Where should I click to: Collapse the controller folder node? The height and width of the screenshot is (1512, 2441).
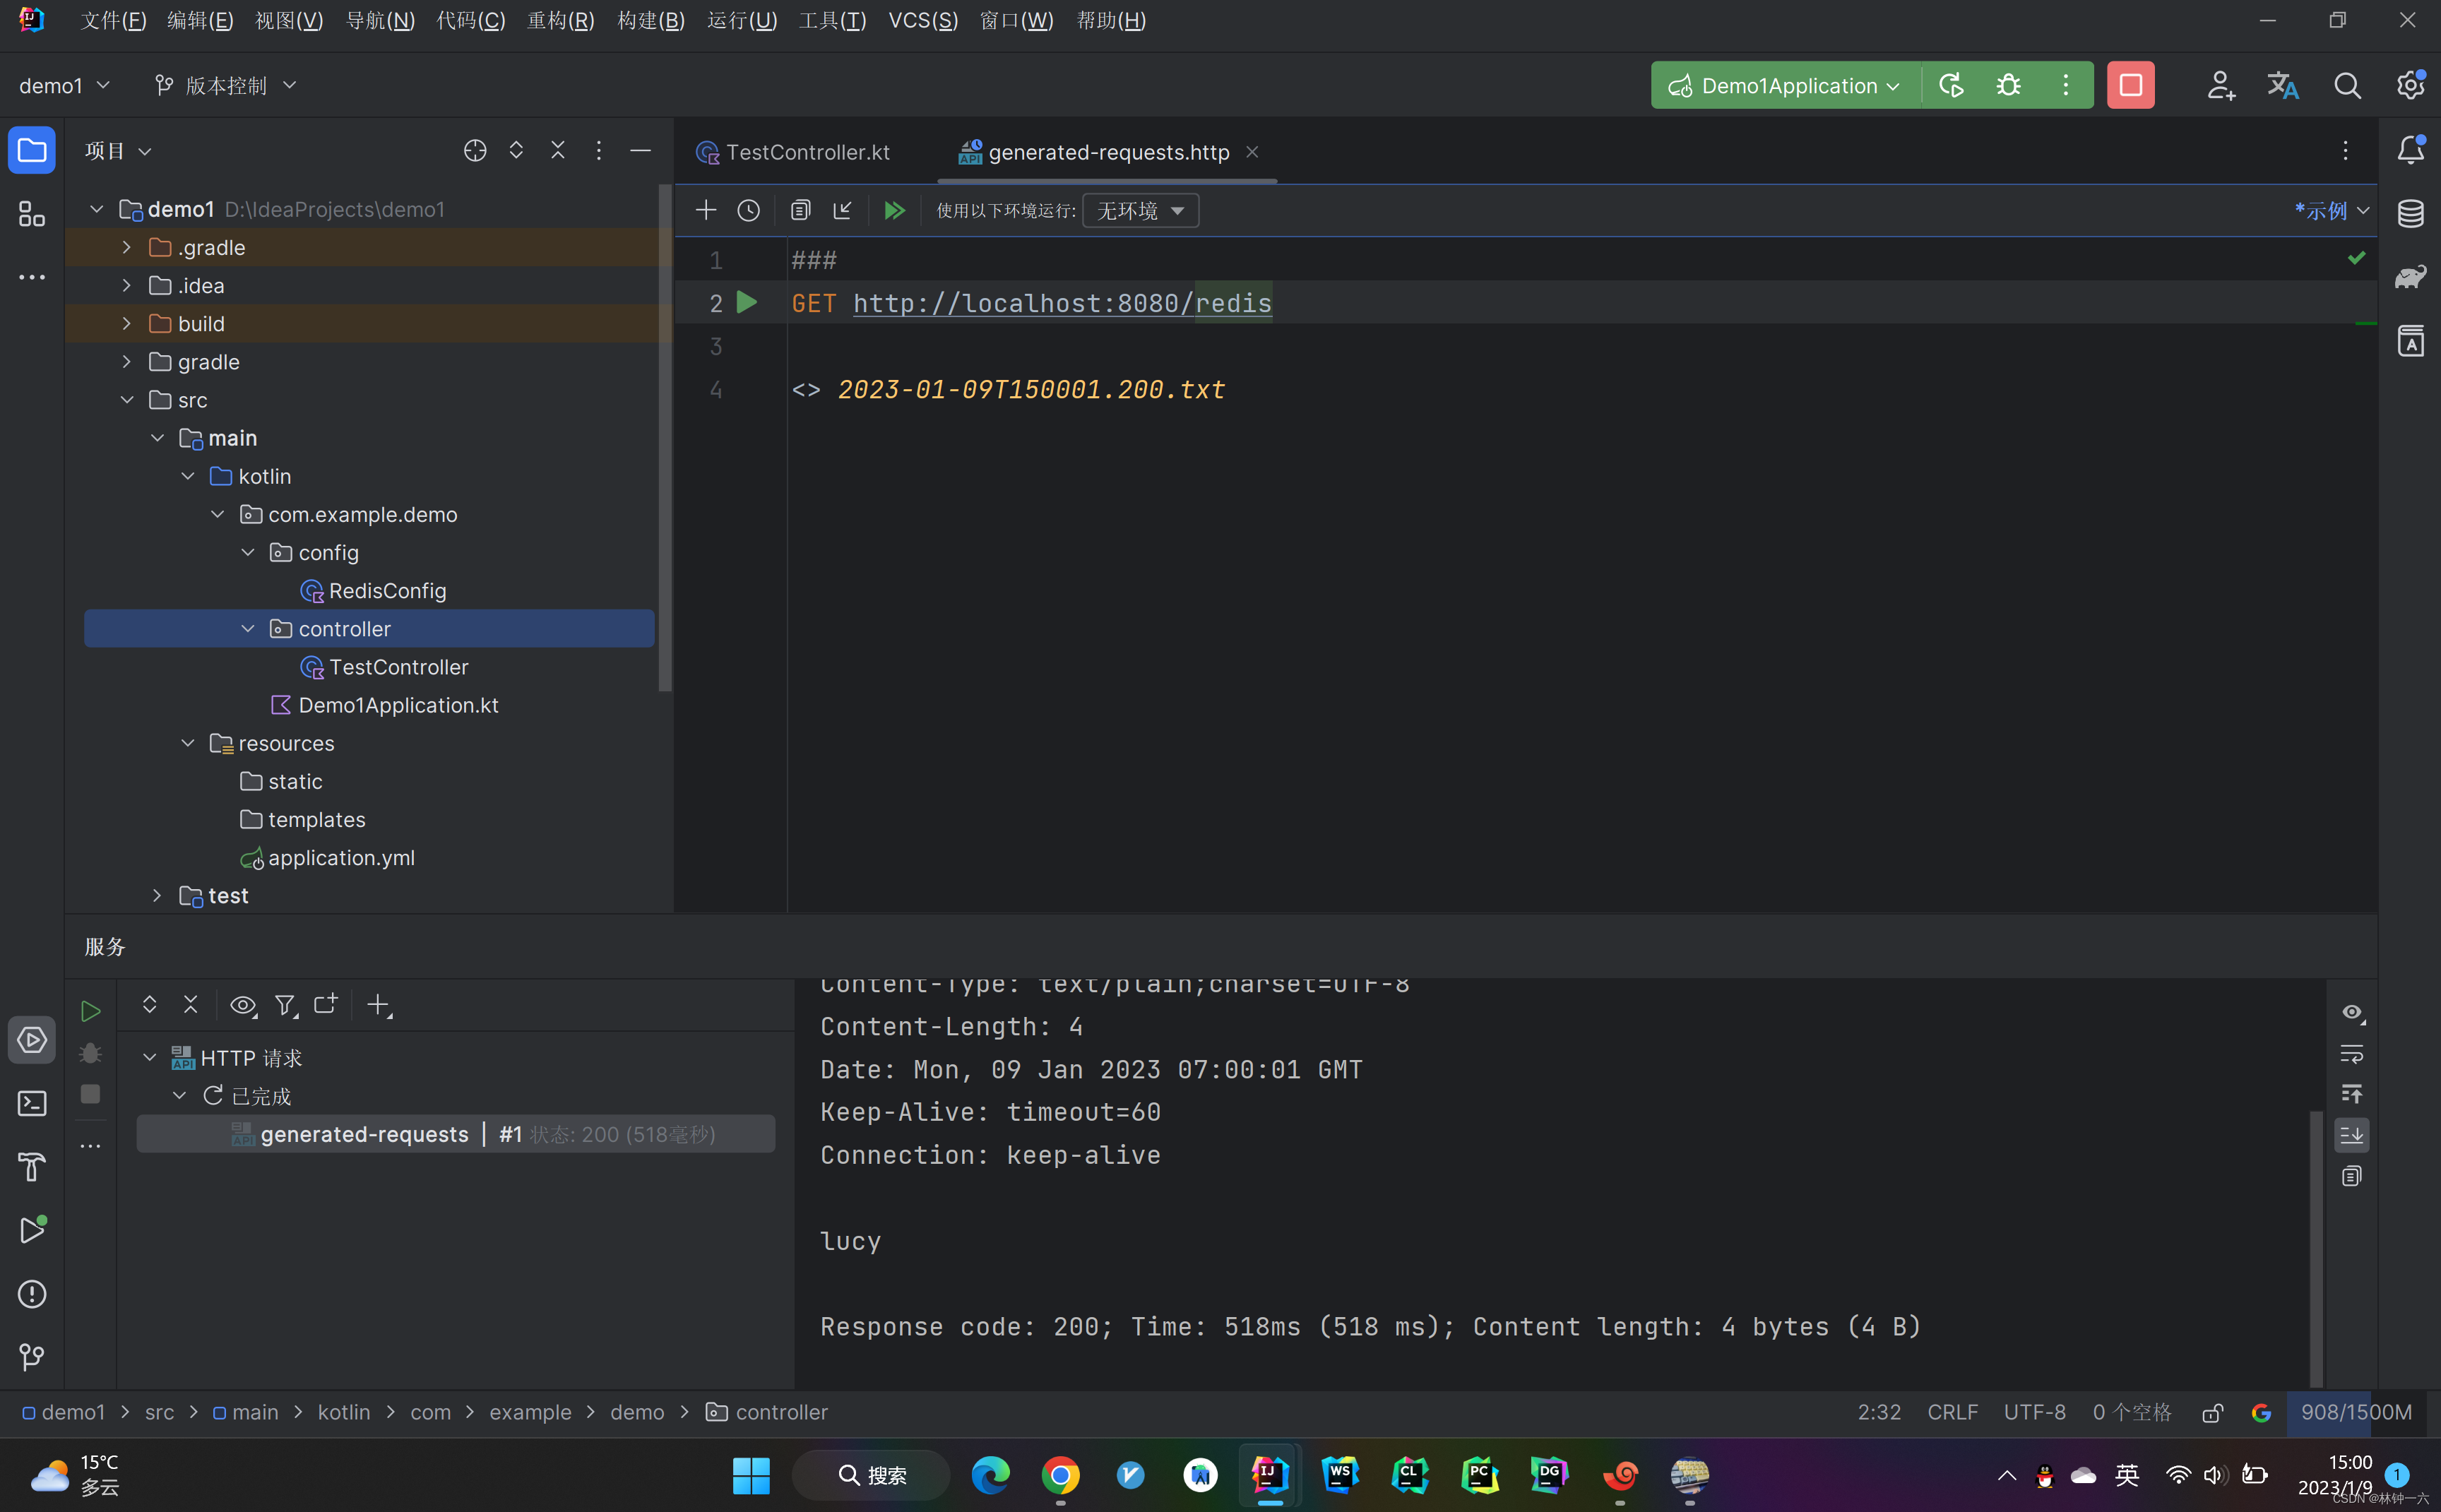[247, 628]
